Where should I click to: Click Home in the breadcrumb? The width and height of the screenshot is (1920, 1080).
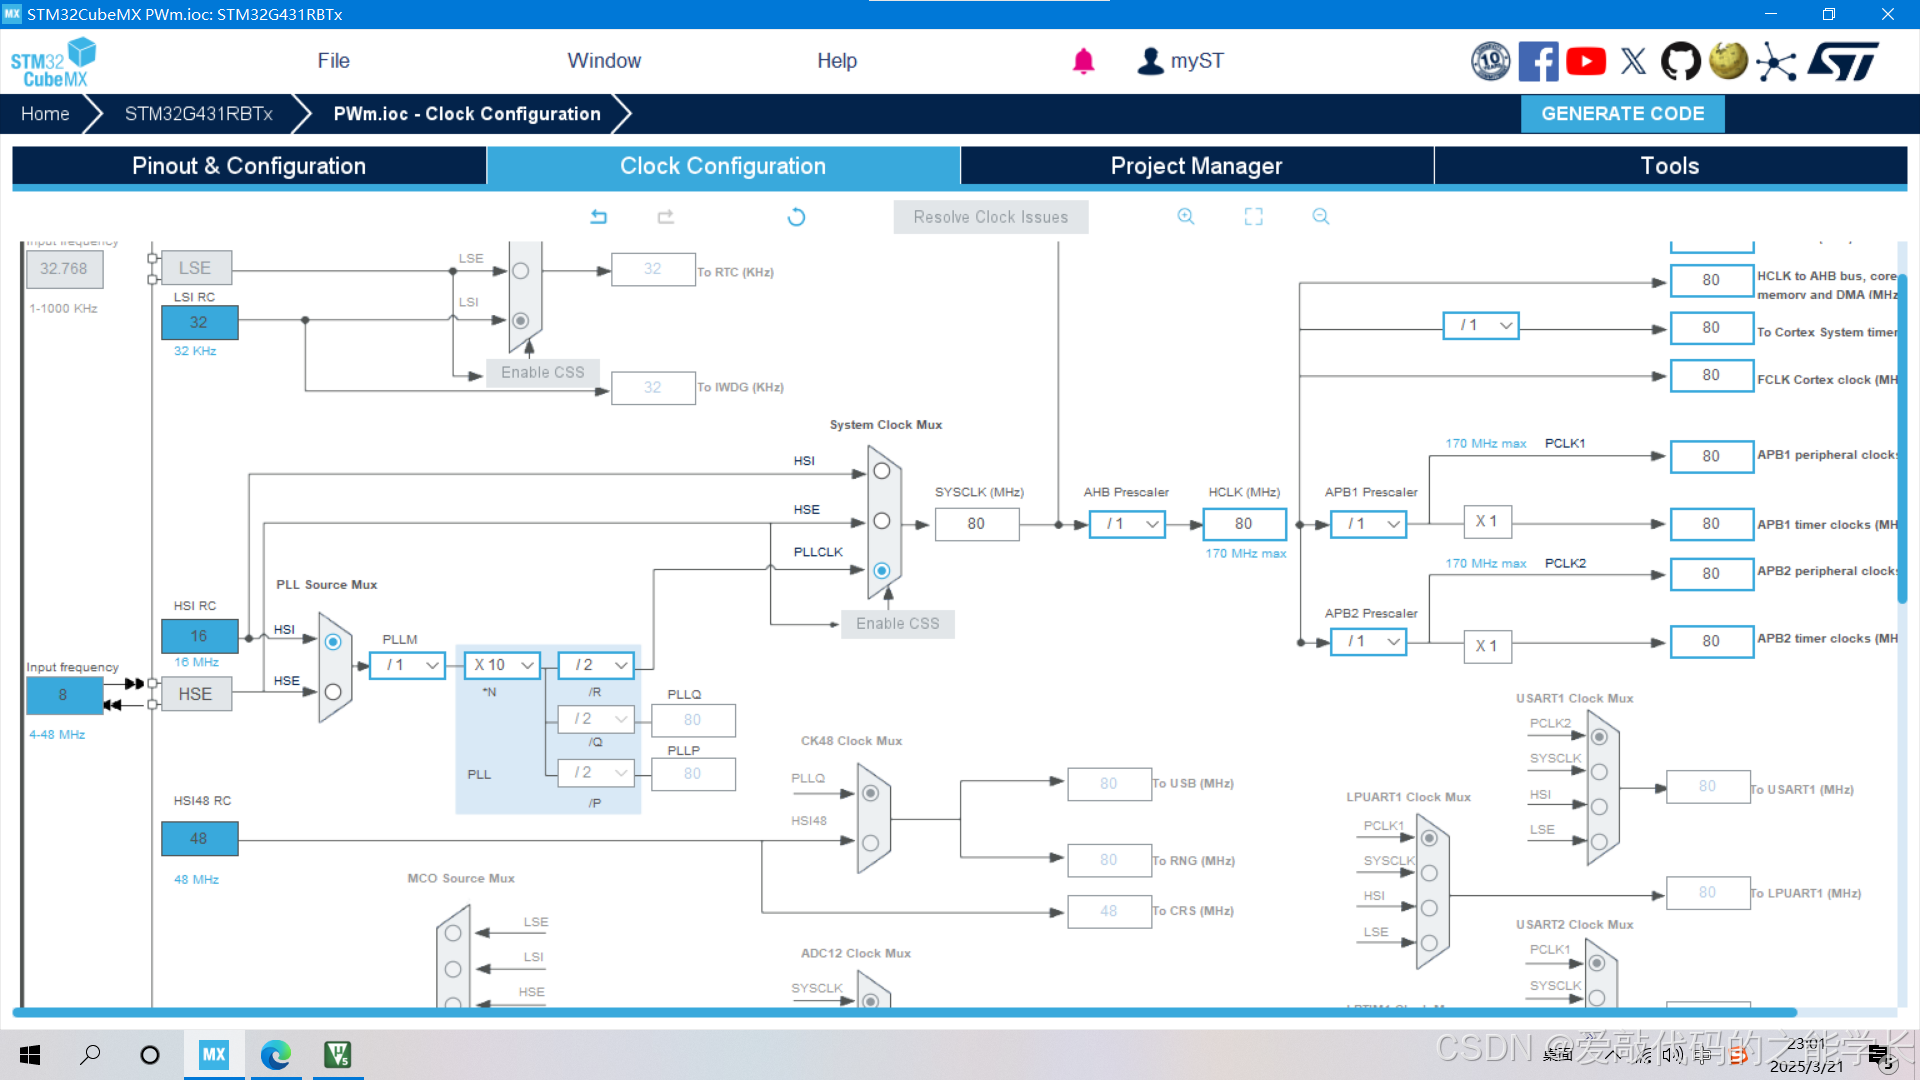click(45, 114)
